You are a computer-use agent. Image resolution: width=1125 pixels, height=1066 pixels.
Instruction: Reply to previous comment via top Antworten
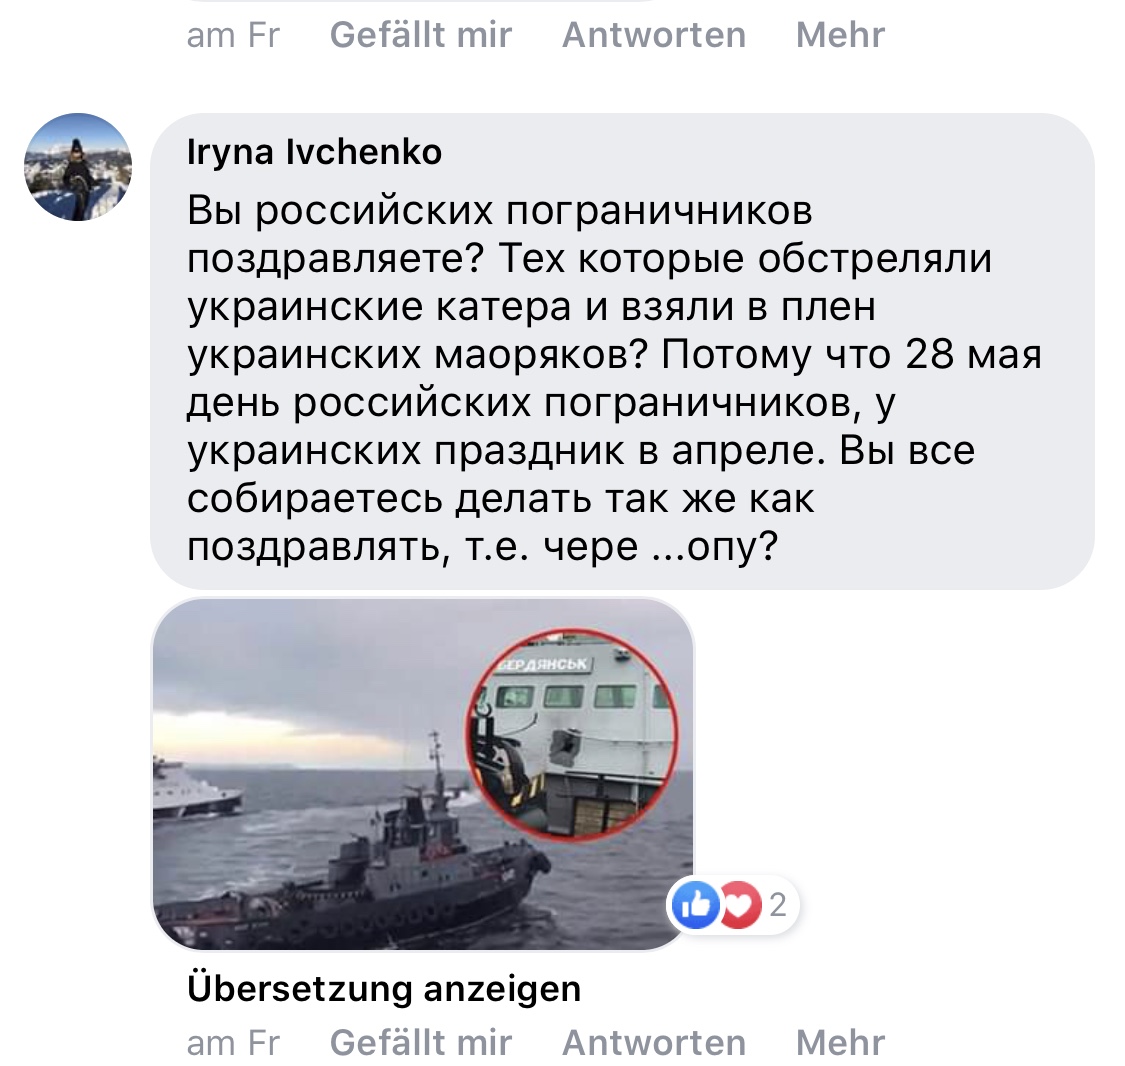(x=654, y=34)
